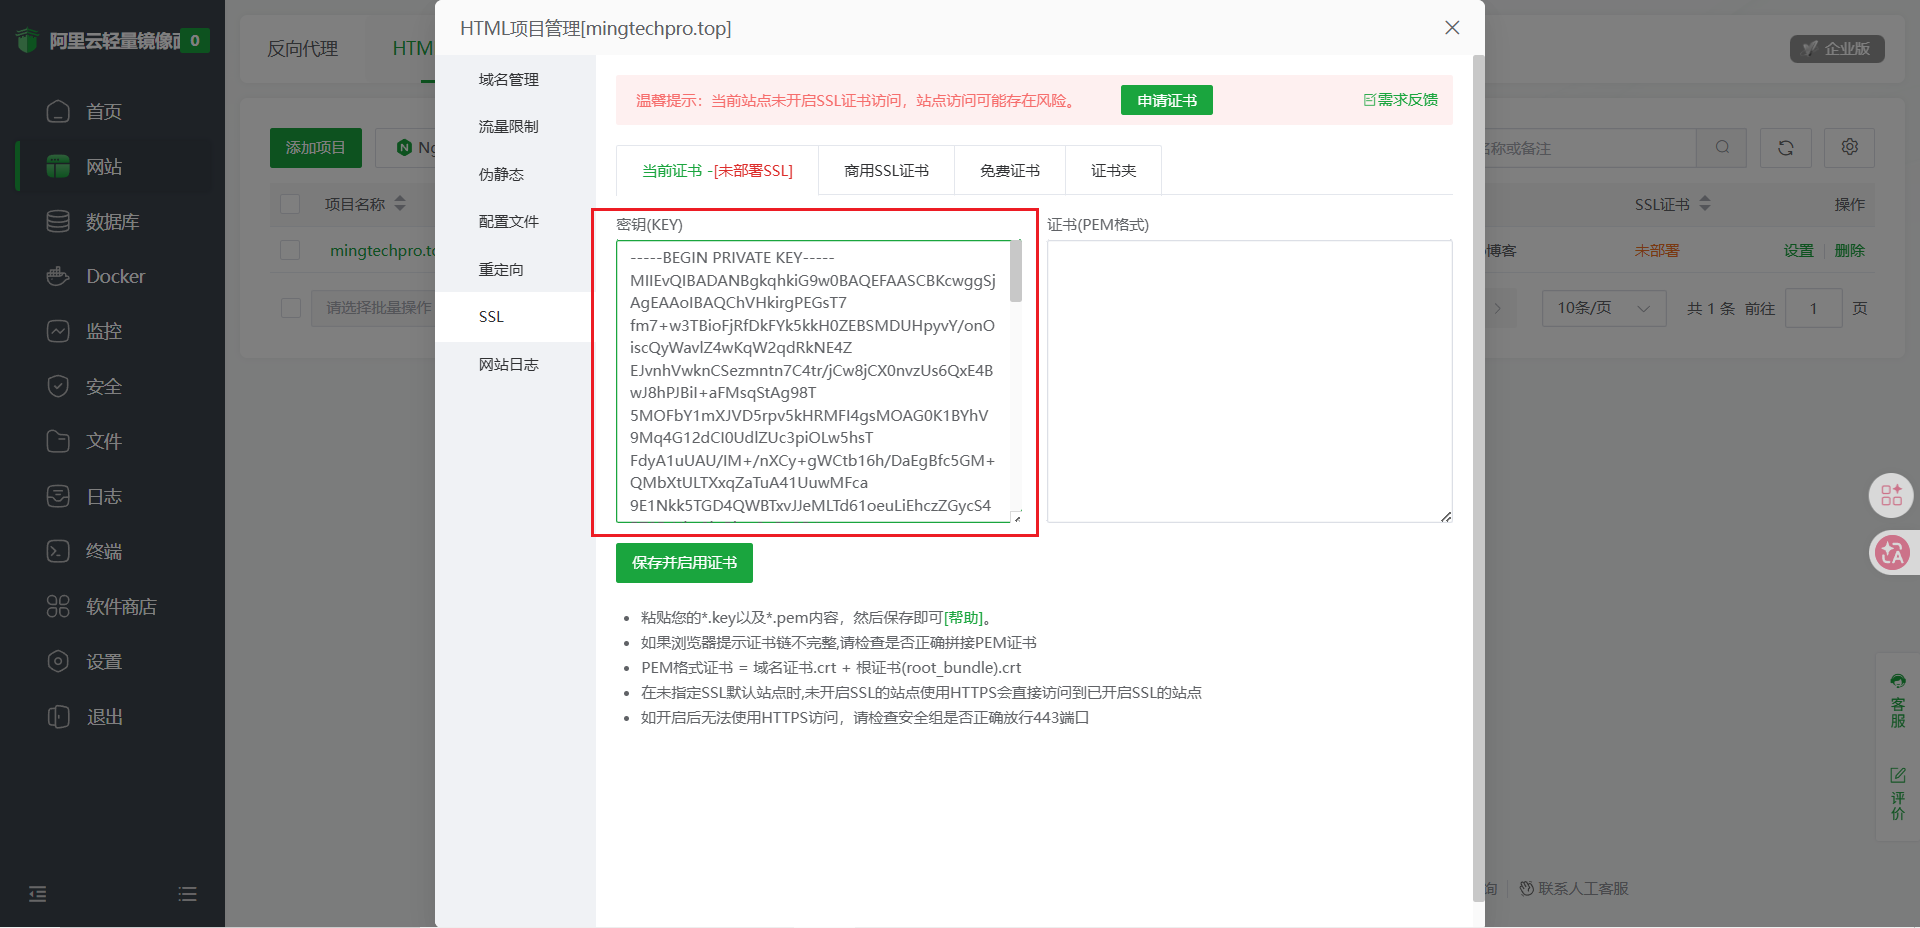Click 保存并启用证书 button

pos(684,563)
